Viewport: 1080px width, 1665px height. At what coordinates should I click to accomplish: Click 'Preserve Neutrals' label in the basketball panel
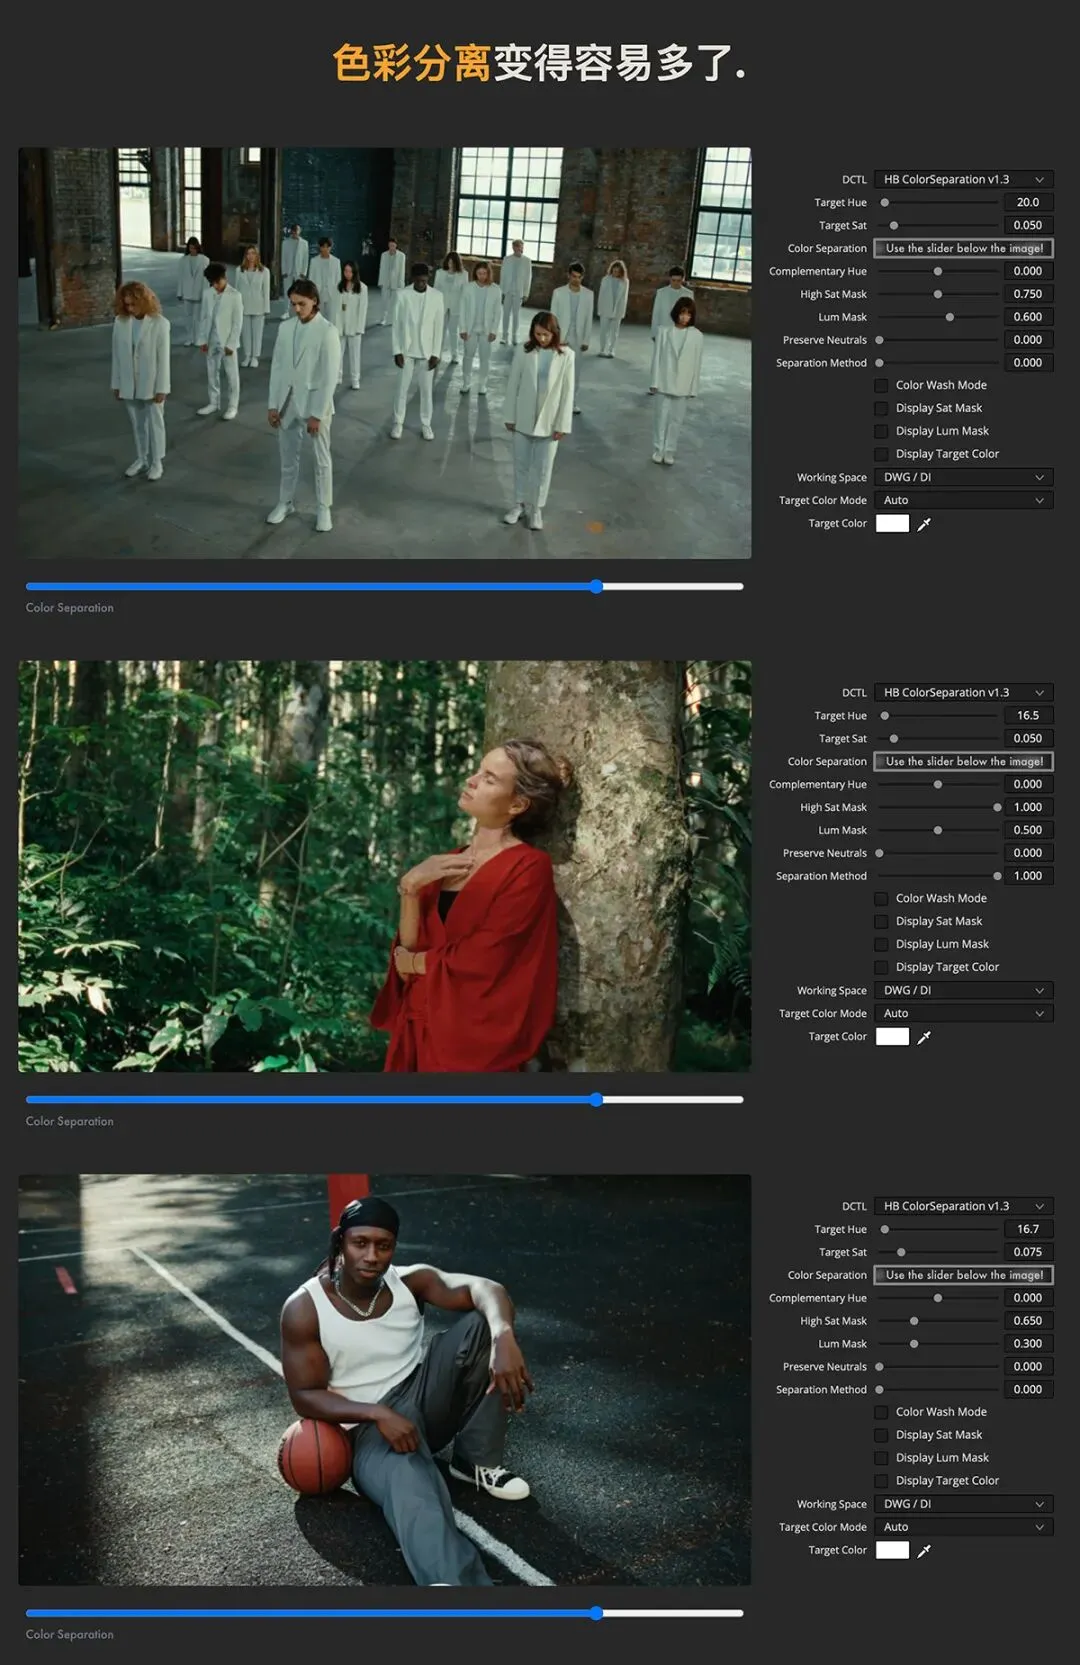coord(825,1367)
